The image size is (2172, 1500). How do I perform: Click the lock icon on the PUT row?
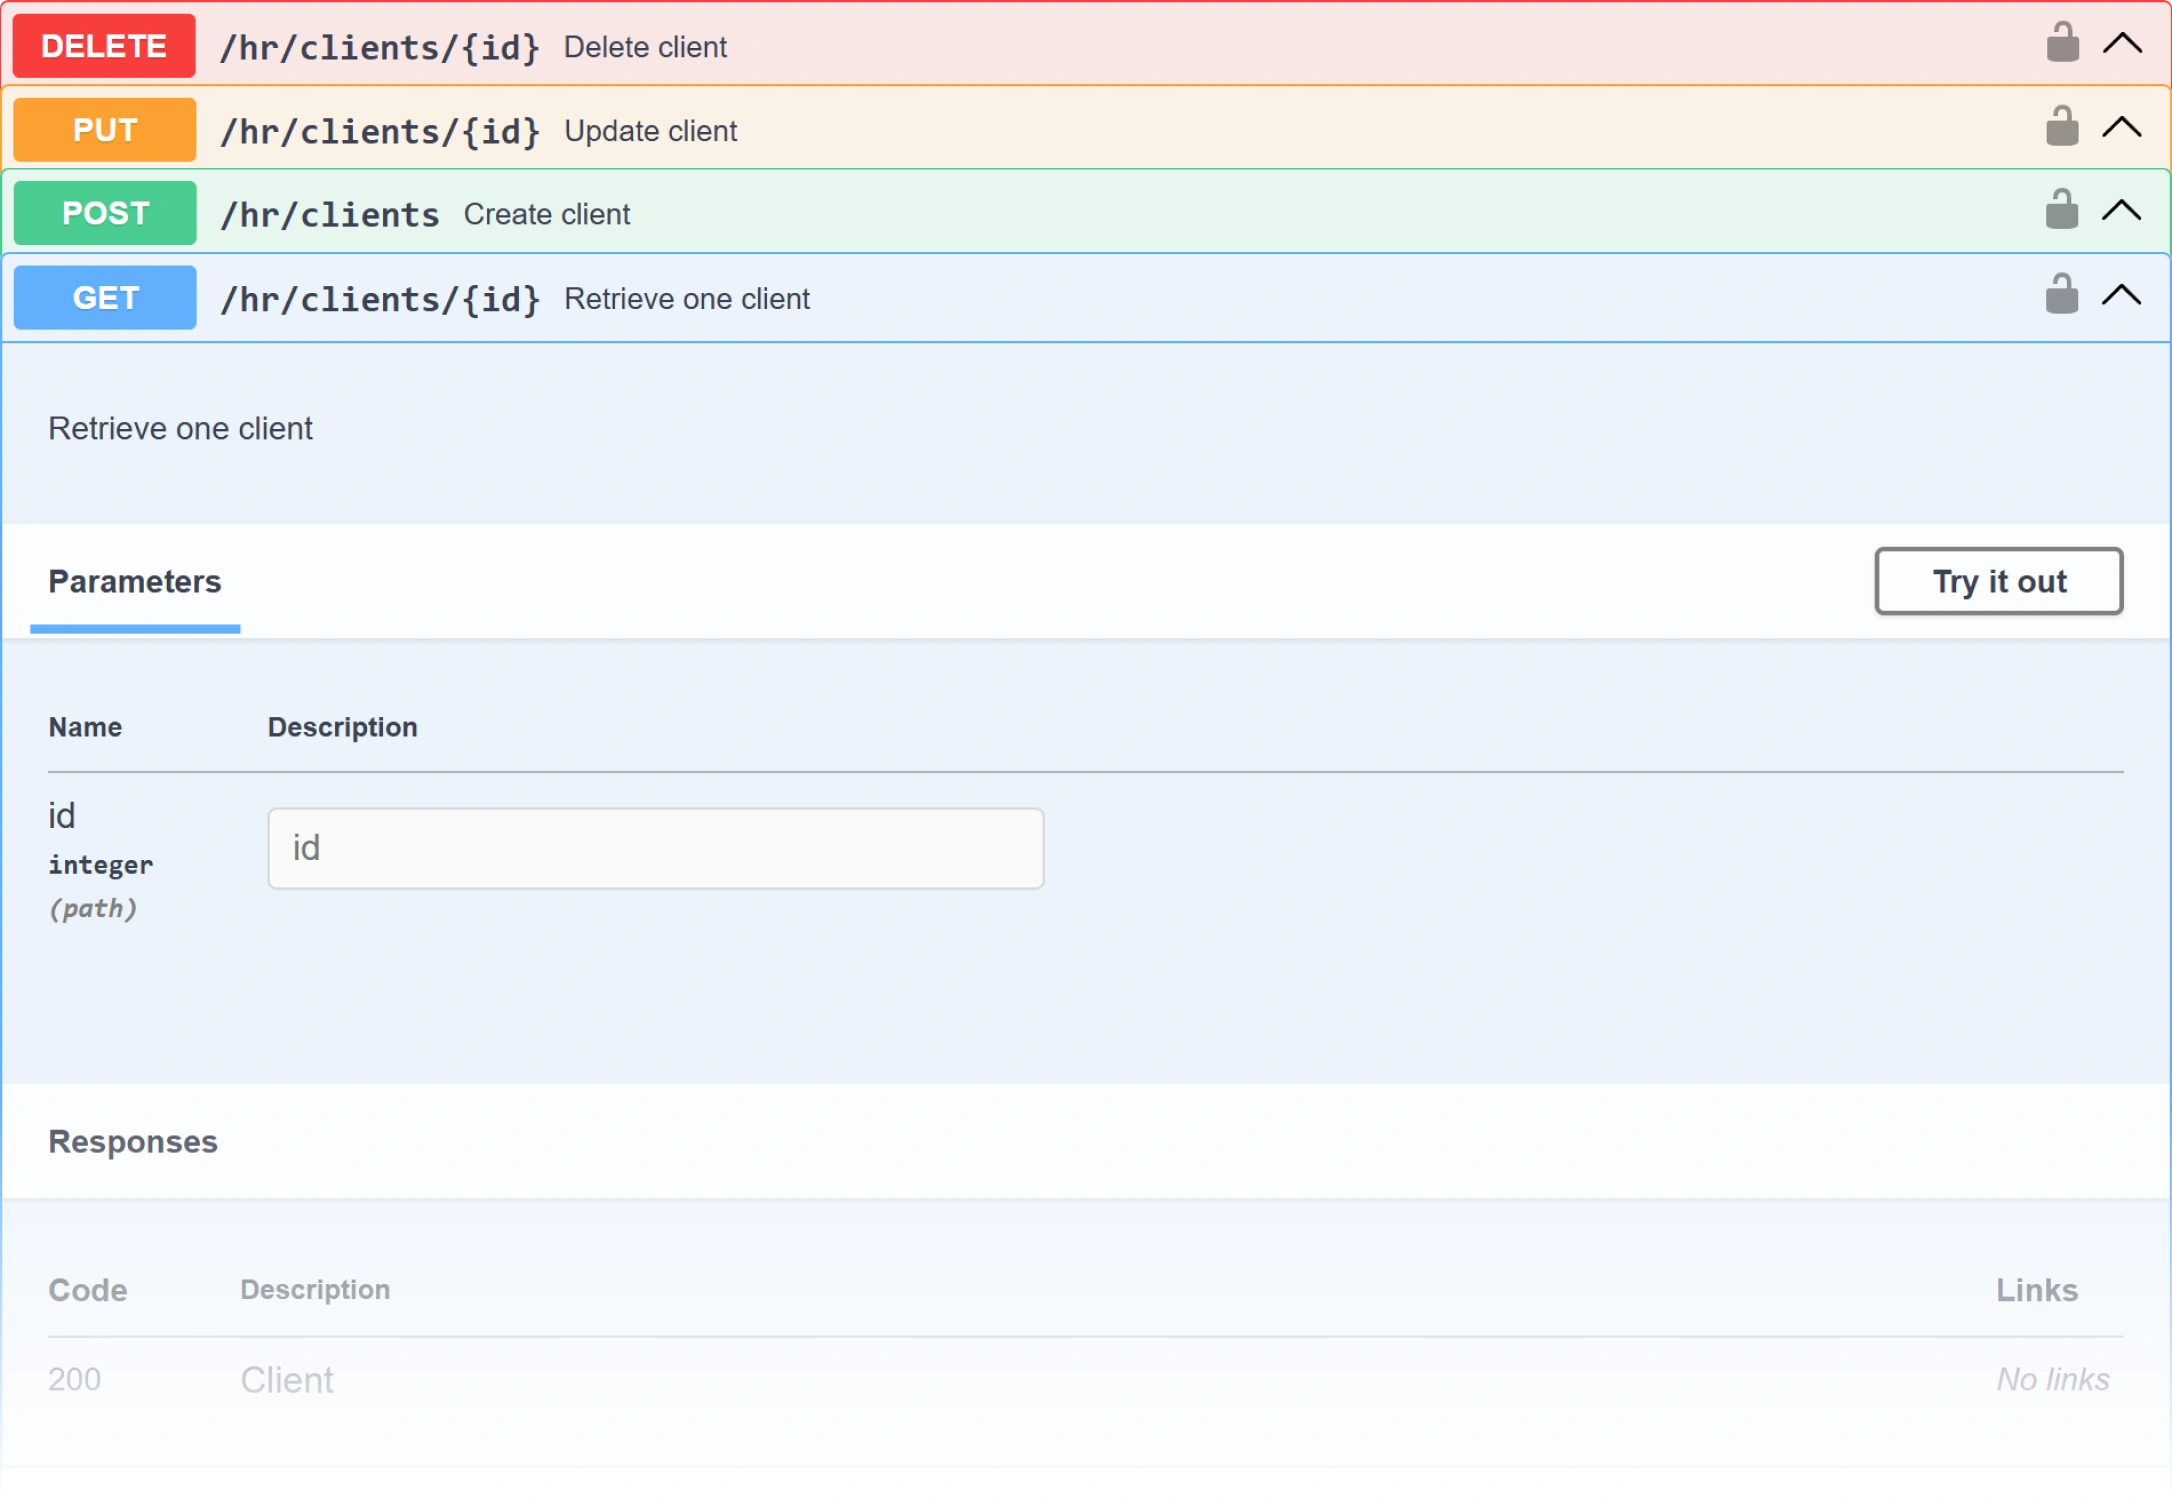pyautogui.click(x=2062, y=127)
